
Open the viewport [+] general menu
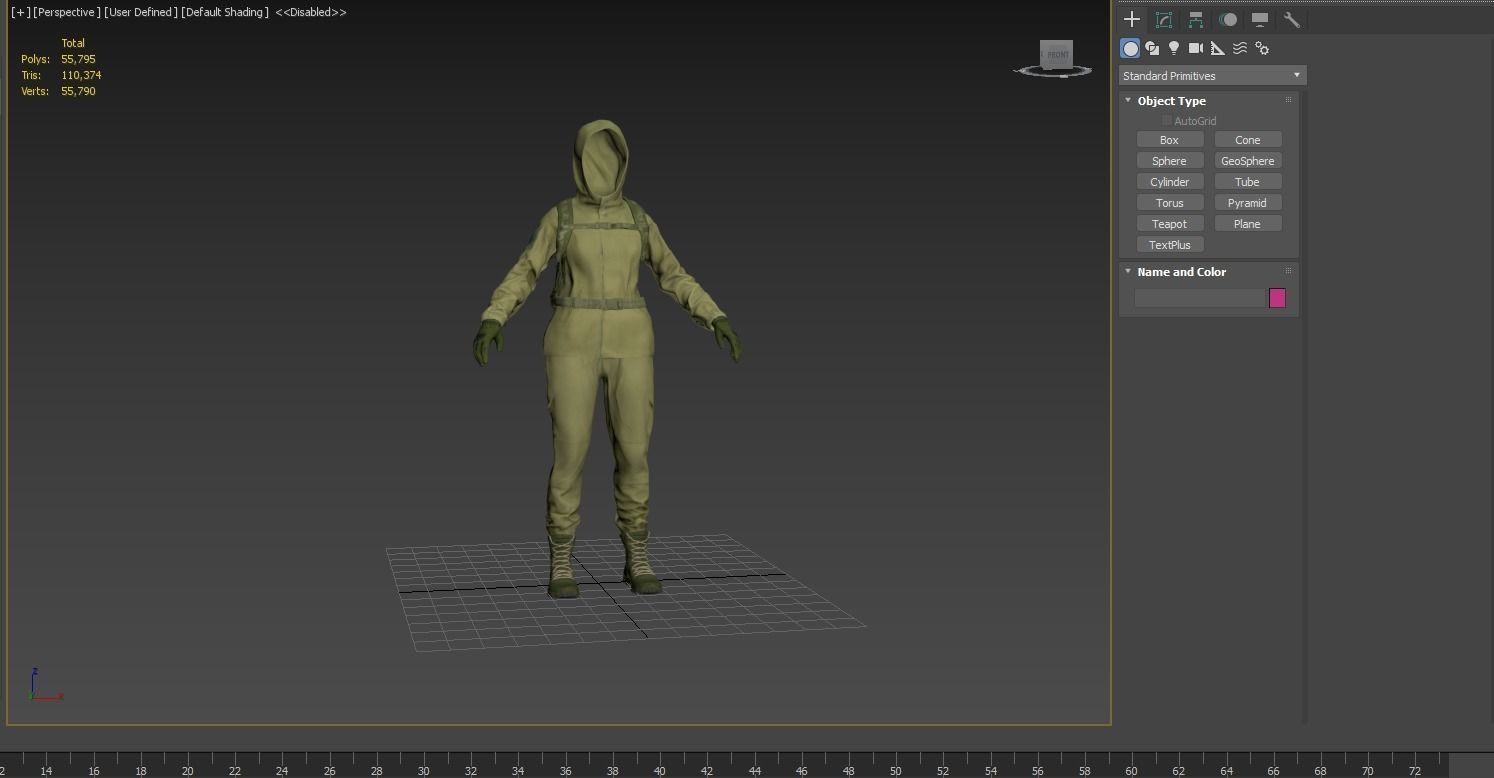pos(20,12)
